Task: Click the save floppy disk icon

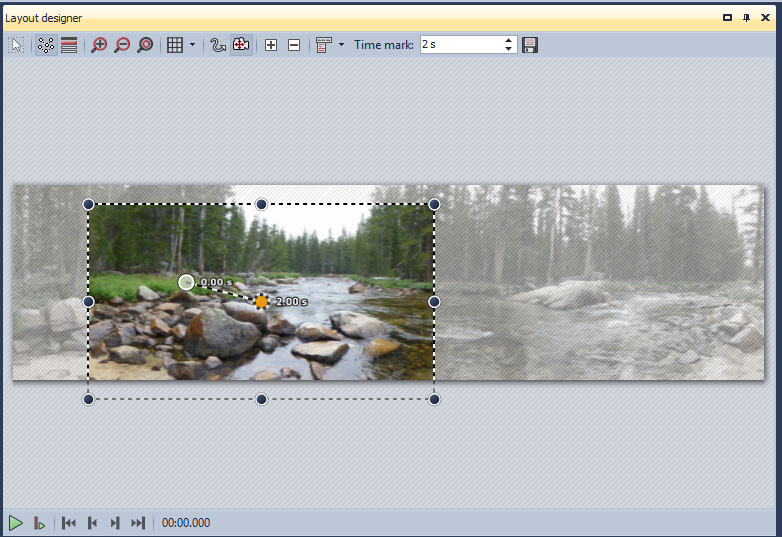Action: (530, 45)
